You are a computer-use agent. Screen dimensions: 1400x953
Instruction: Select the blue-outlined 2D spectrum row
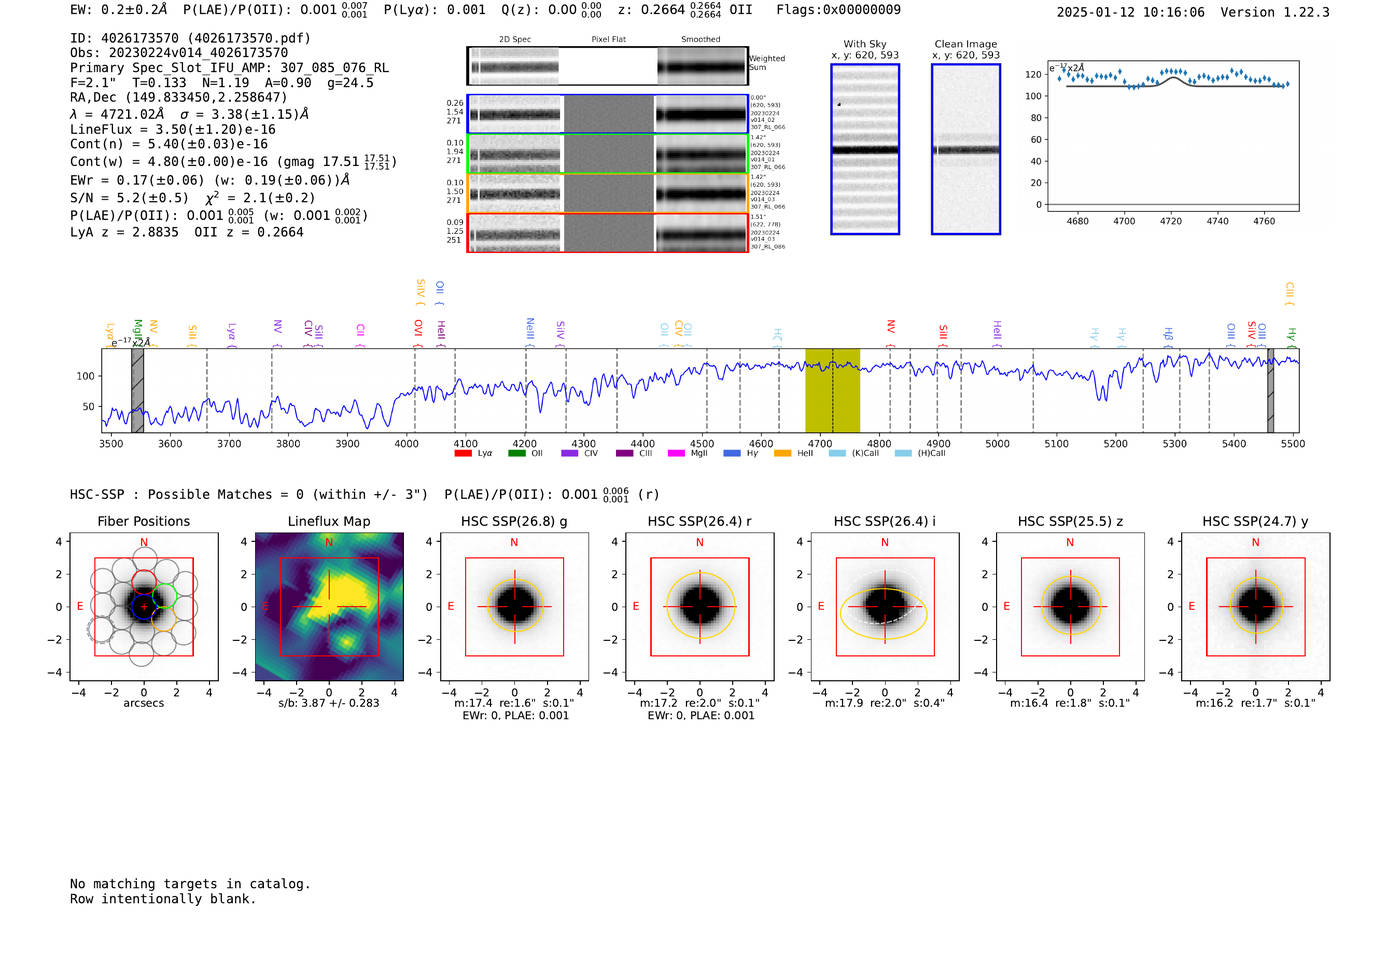point(607,114)
